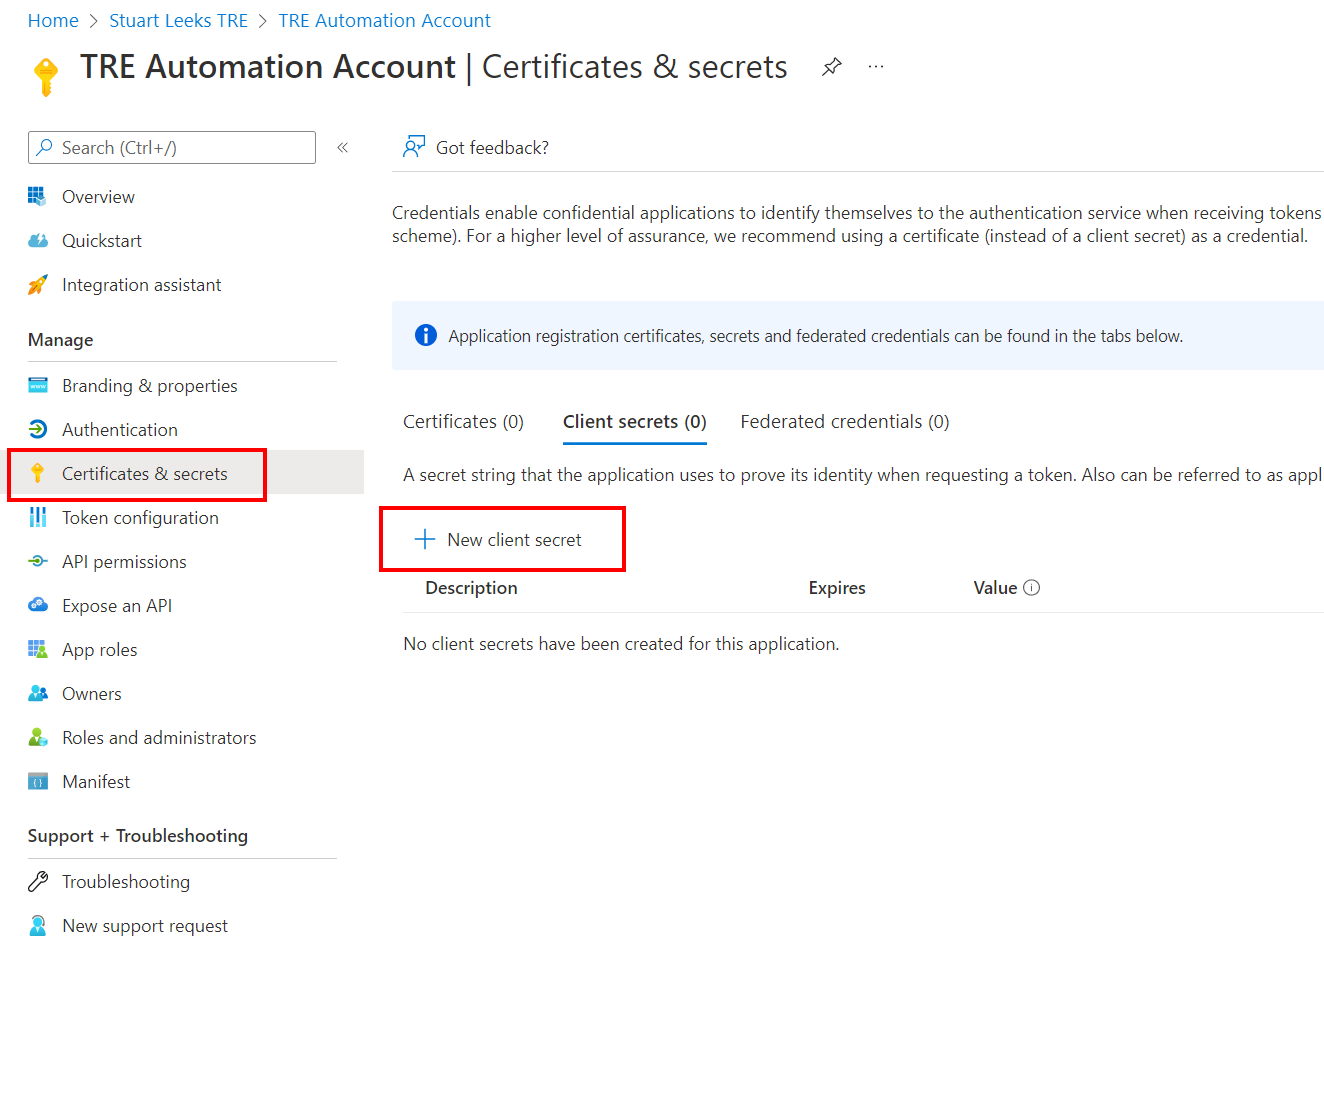Navigate to Home via breadcrumb
The image size is (1324, 1110).
[52, 20]
